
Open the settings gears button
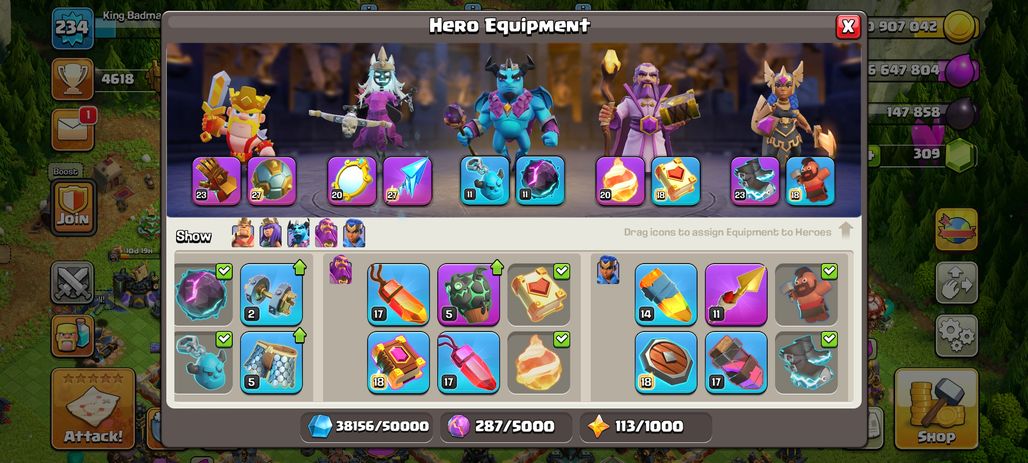(957, 336)
